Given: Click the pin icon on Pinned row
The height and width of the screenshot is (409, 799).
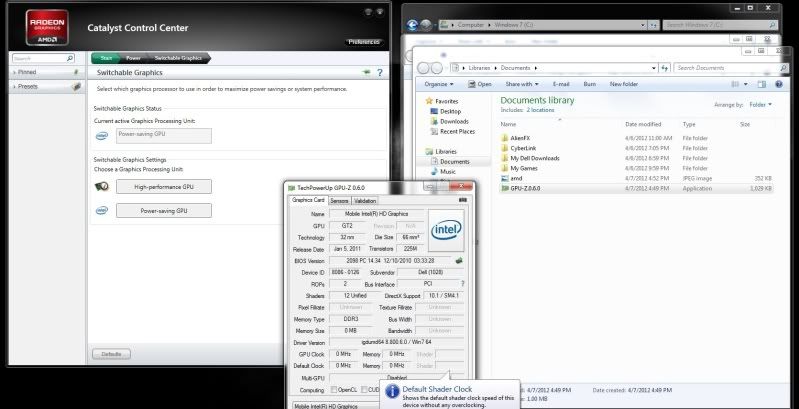Looking at the screenshot, I should (x=76, y=72).
